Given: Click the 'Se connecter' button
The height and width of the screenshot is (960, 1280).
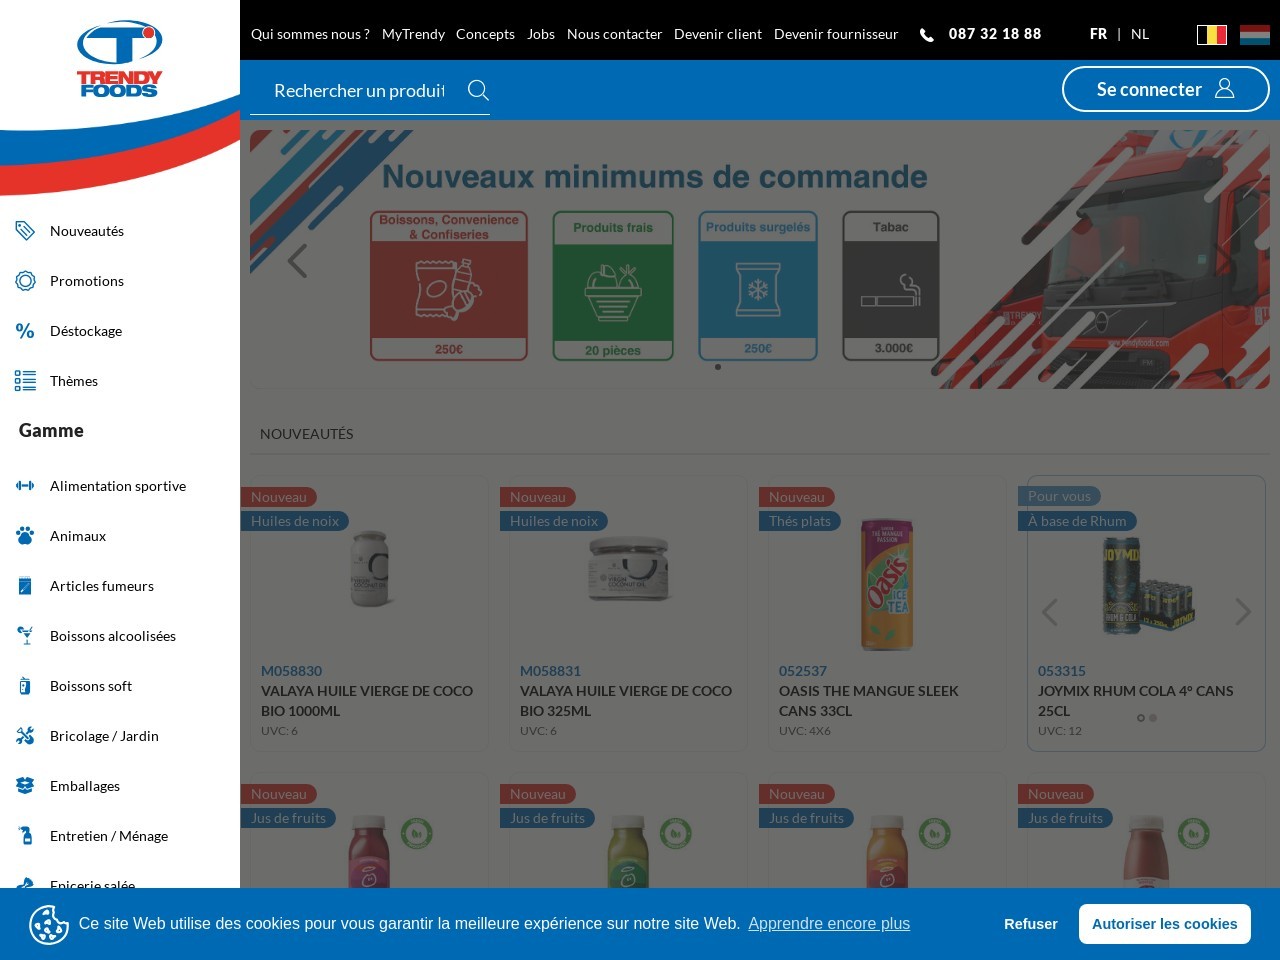Looking at the screenshot, I should coord(1165,89).
